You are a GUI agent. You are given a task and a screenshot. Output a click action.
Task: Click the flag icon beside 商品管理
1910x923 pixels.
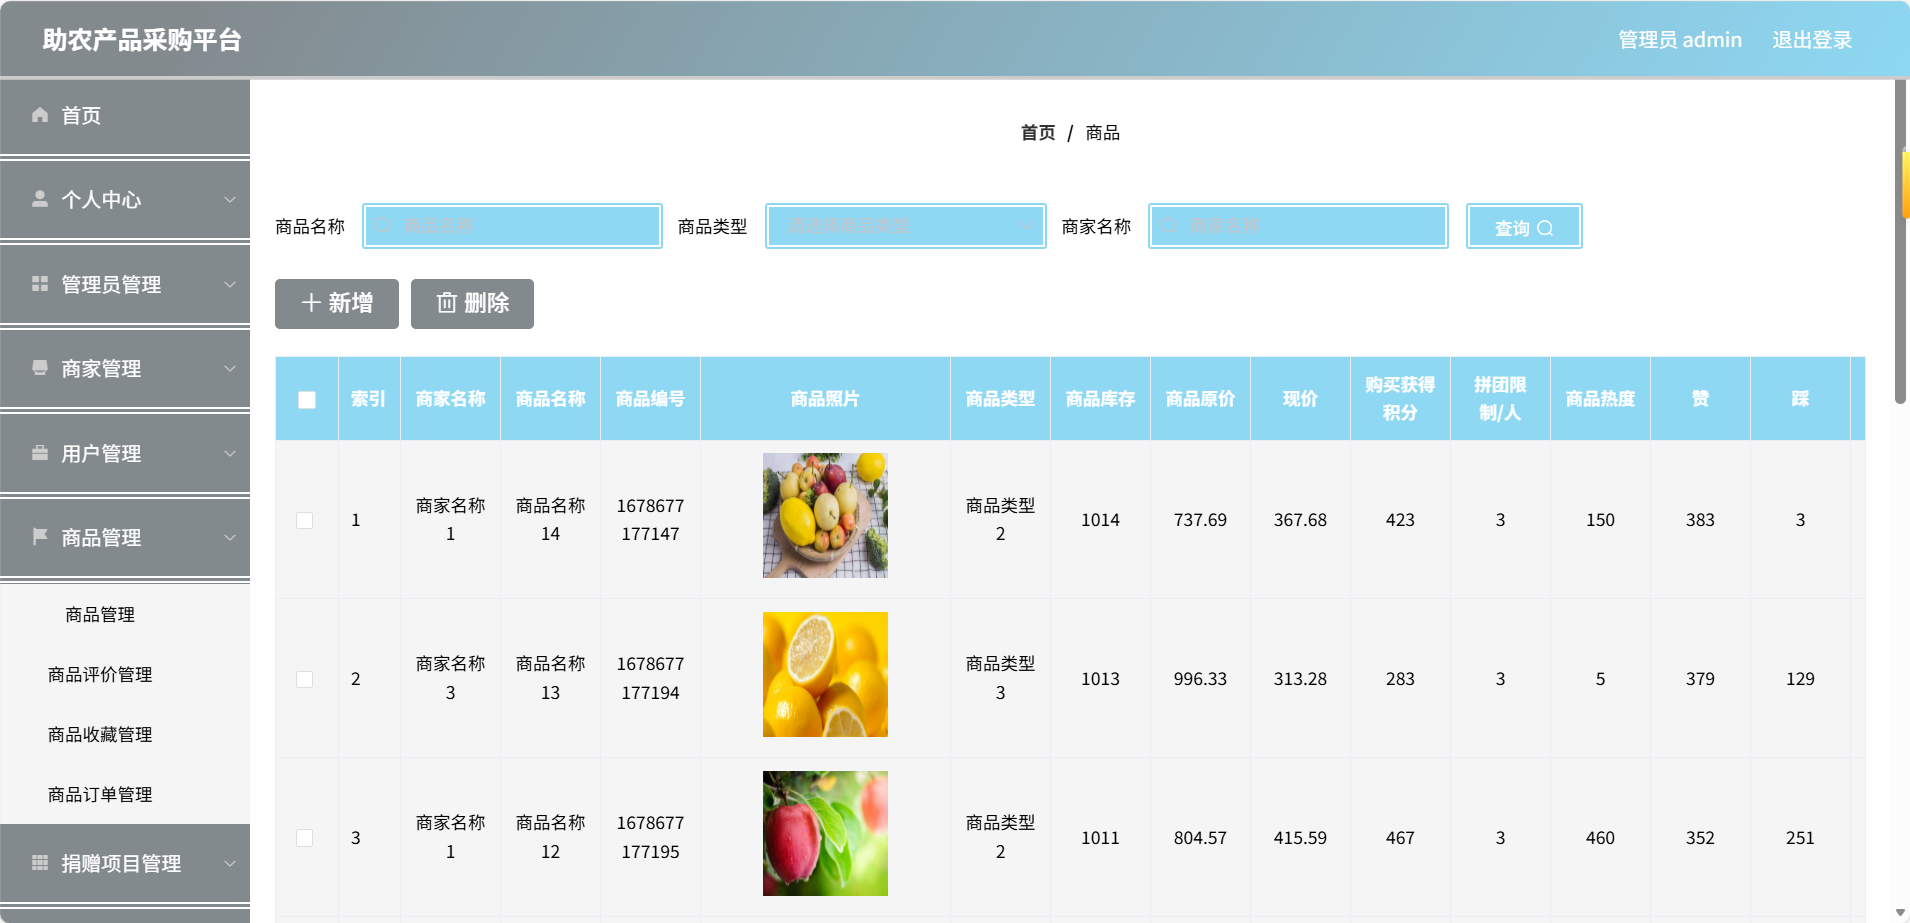40,537
